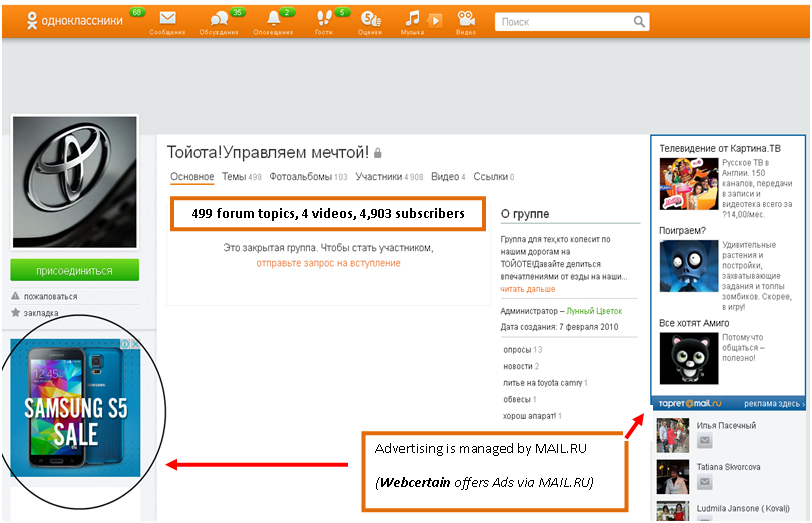
Task: Click message icon beside Tatiana Skvorcova
Action: click(x=704, y=483)
